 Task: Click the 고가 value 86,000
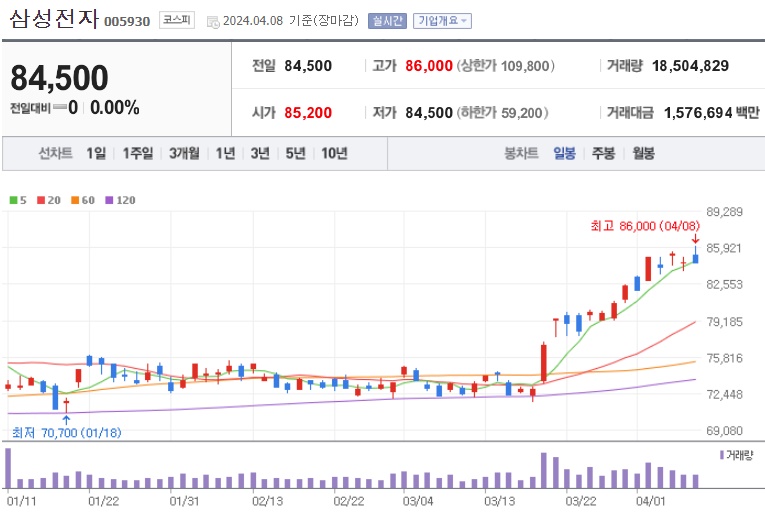pos(429,66)
